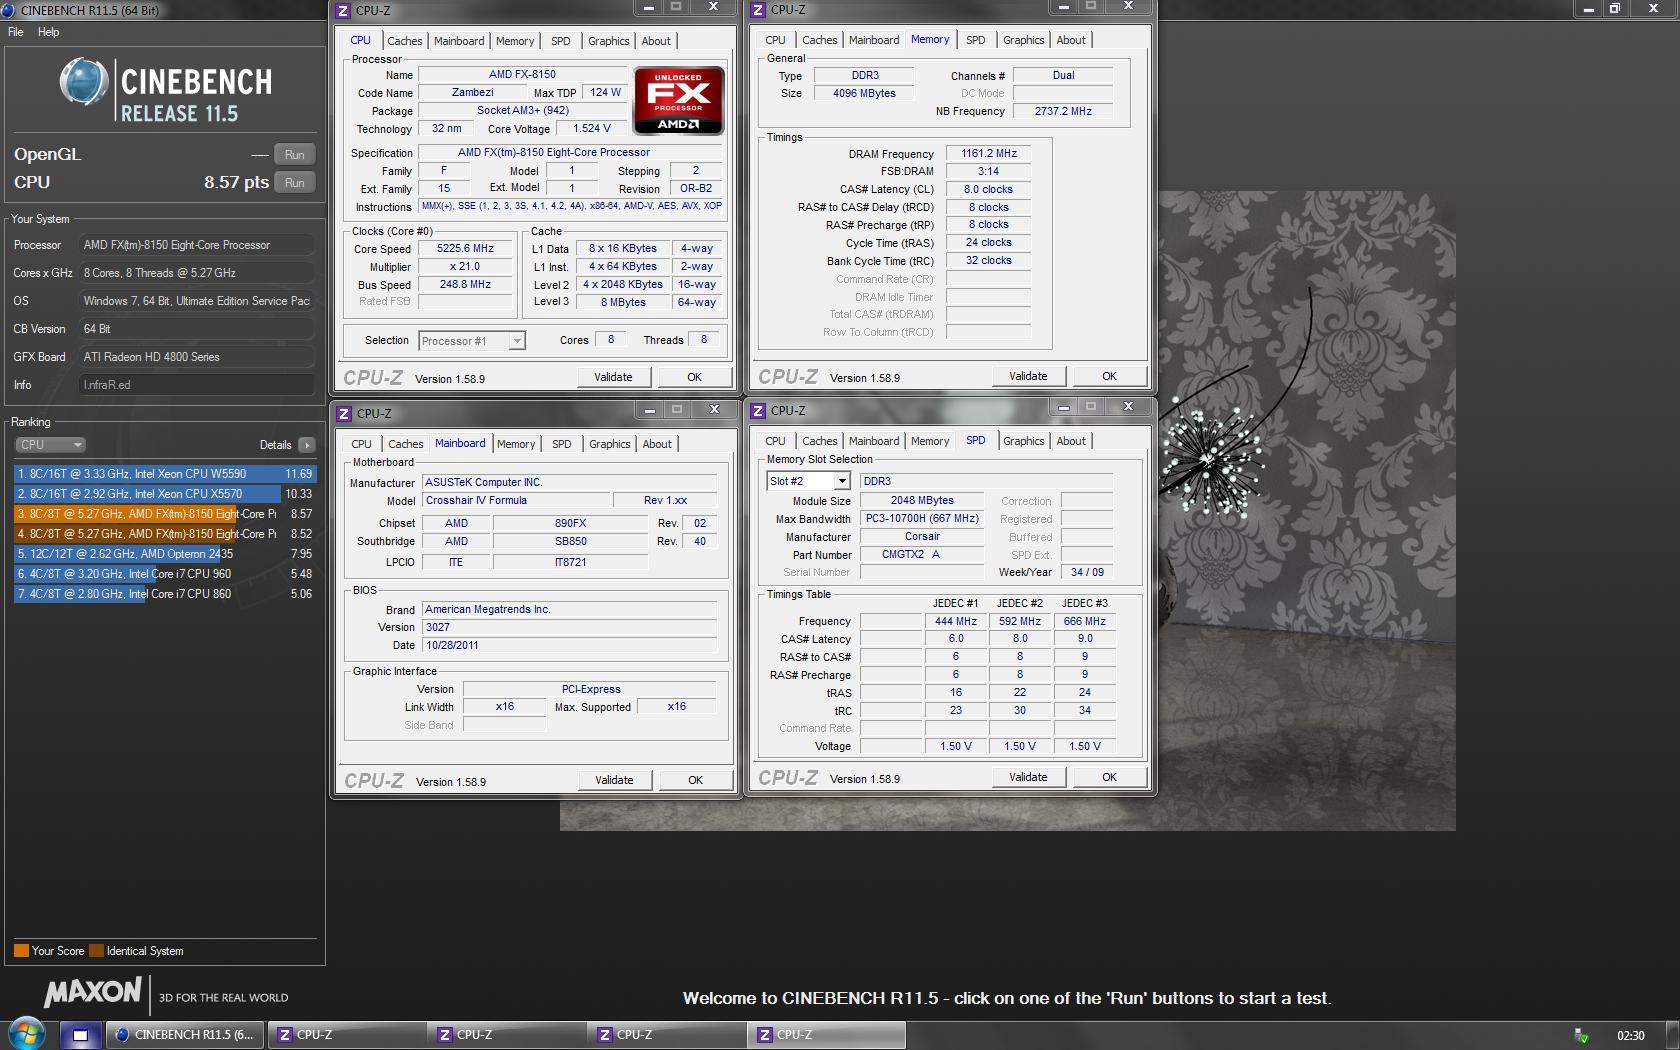Click the Core Voltage value 1.524 V

coord(591,129)
